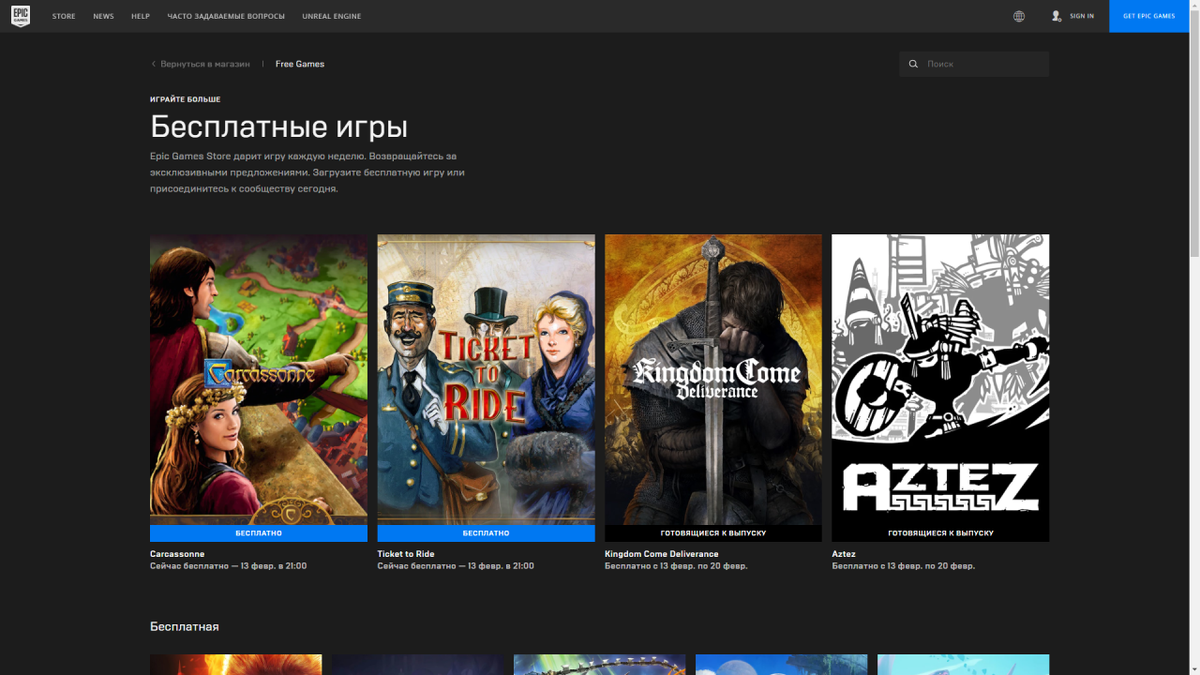Open the Ticket to Ride cover image
The height and width of the screenshot is (675, 1200).
click(x=486, y=380)
